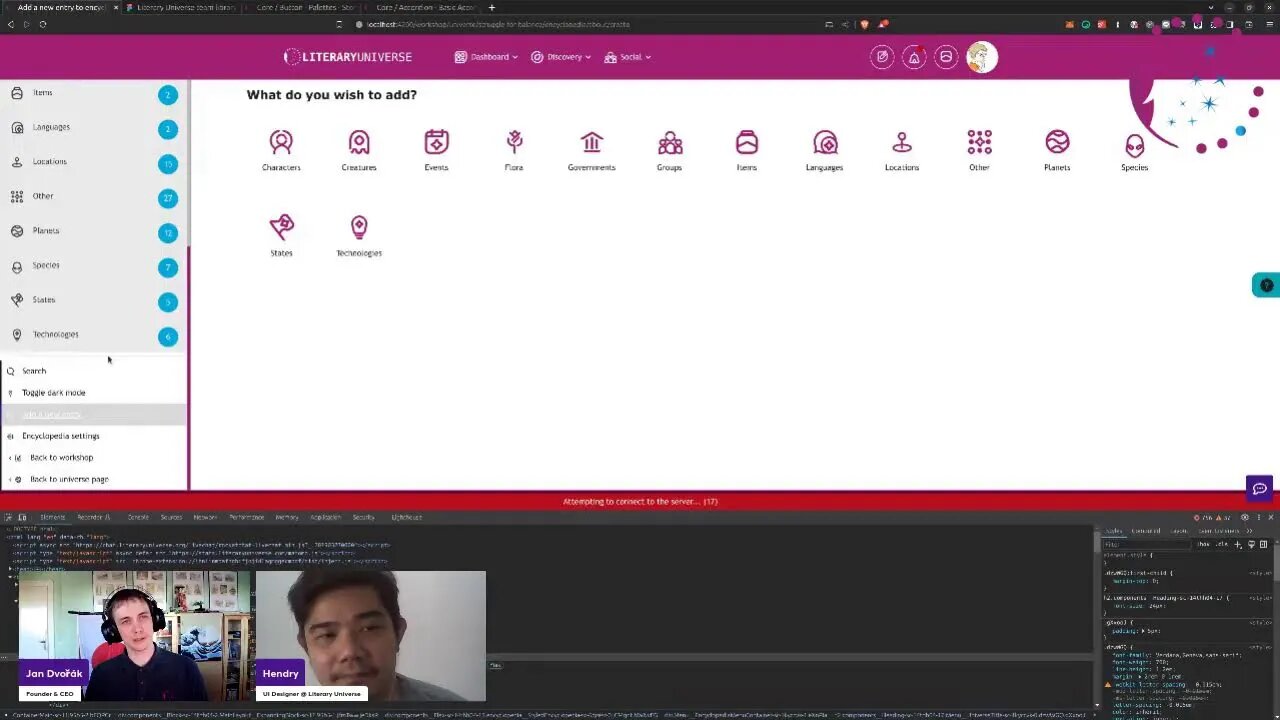Open the Dashboard dropdown menu
Image resolution: width=1280 pixels, height=720 pixels.
(486, 57)
